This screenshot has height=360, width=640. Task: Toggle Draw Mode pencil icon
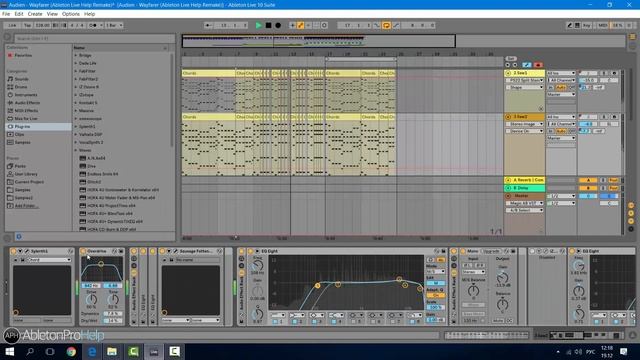tap(569, 25)
